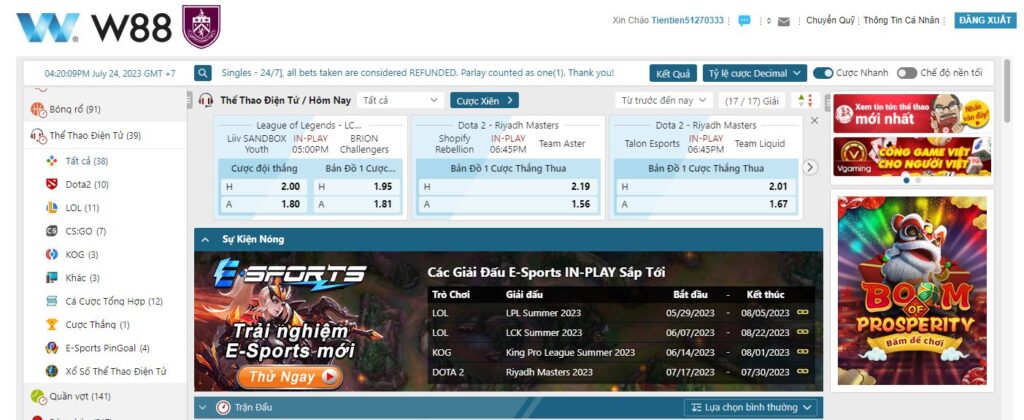Screen dimensions: 1024x420
Task: Bet odds 2.01 on Talon Esports
Action: (x=706, y=186)
